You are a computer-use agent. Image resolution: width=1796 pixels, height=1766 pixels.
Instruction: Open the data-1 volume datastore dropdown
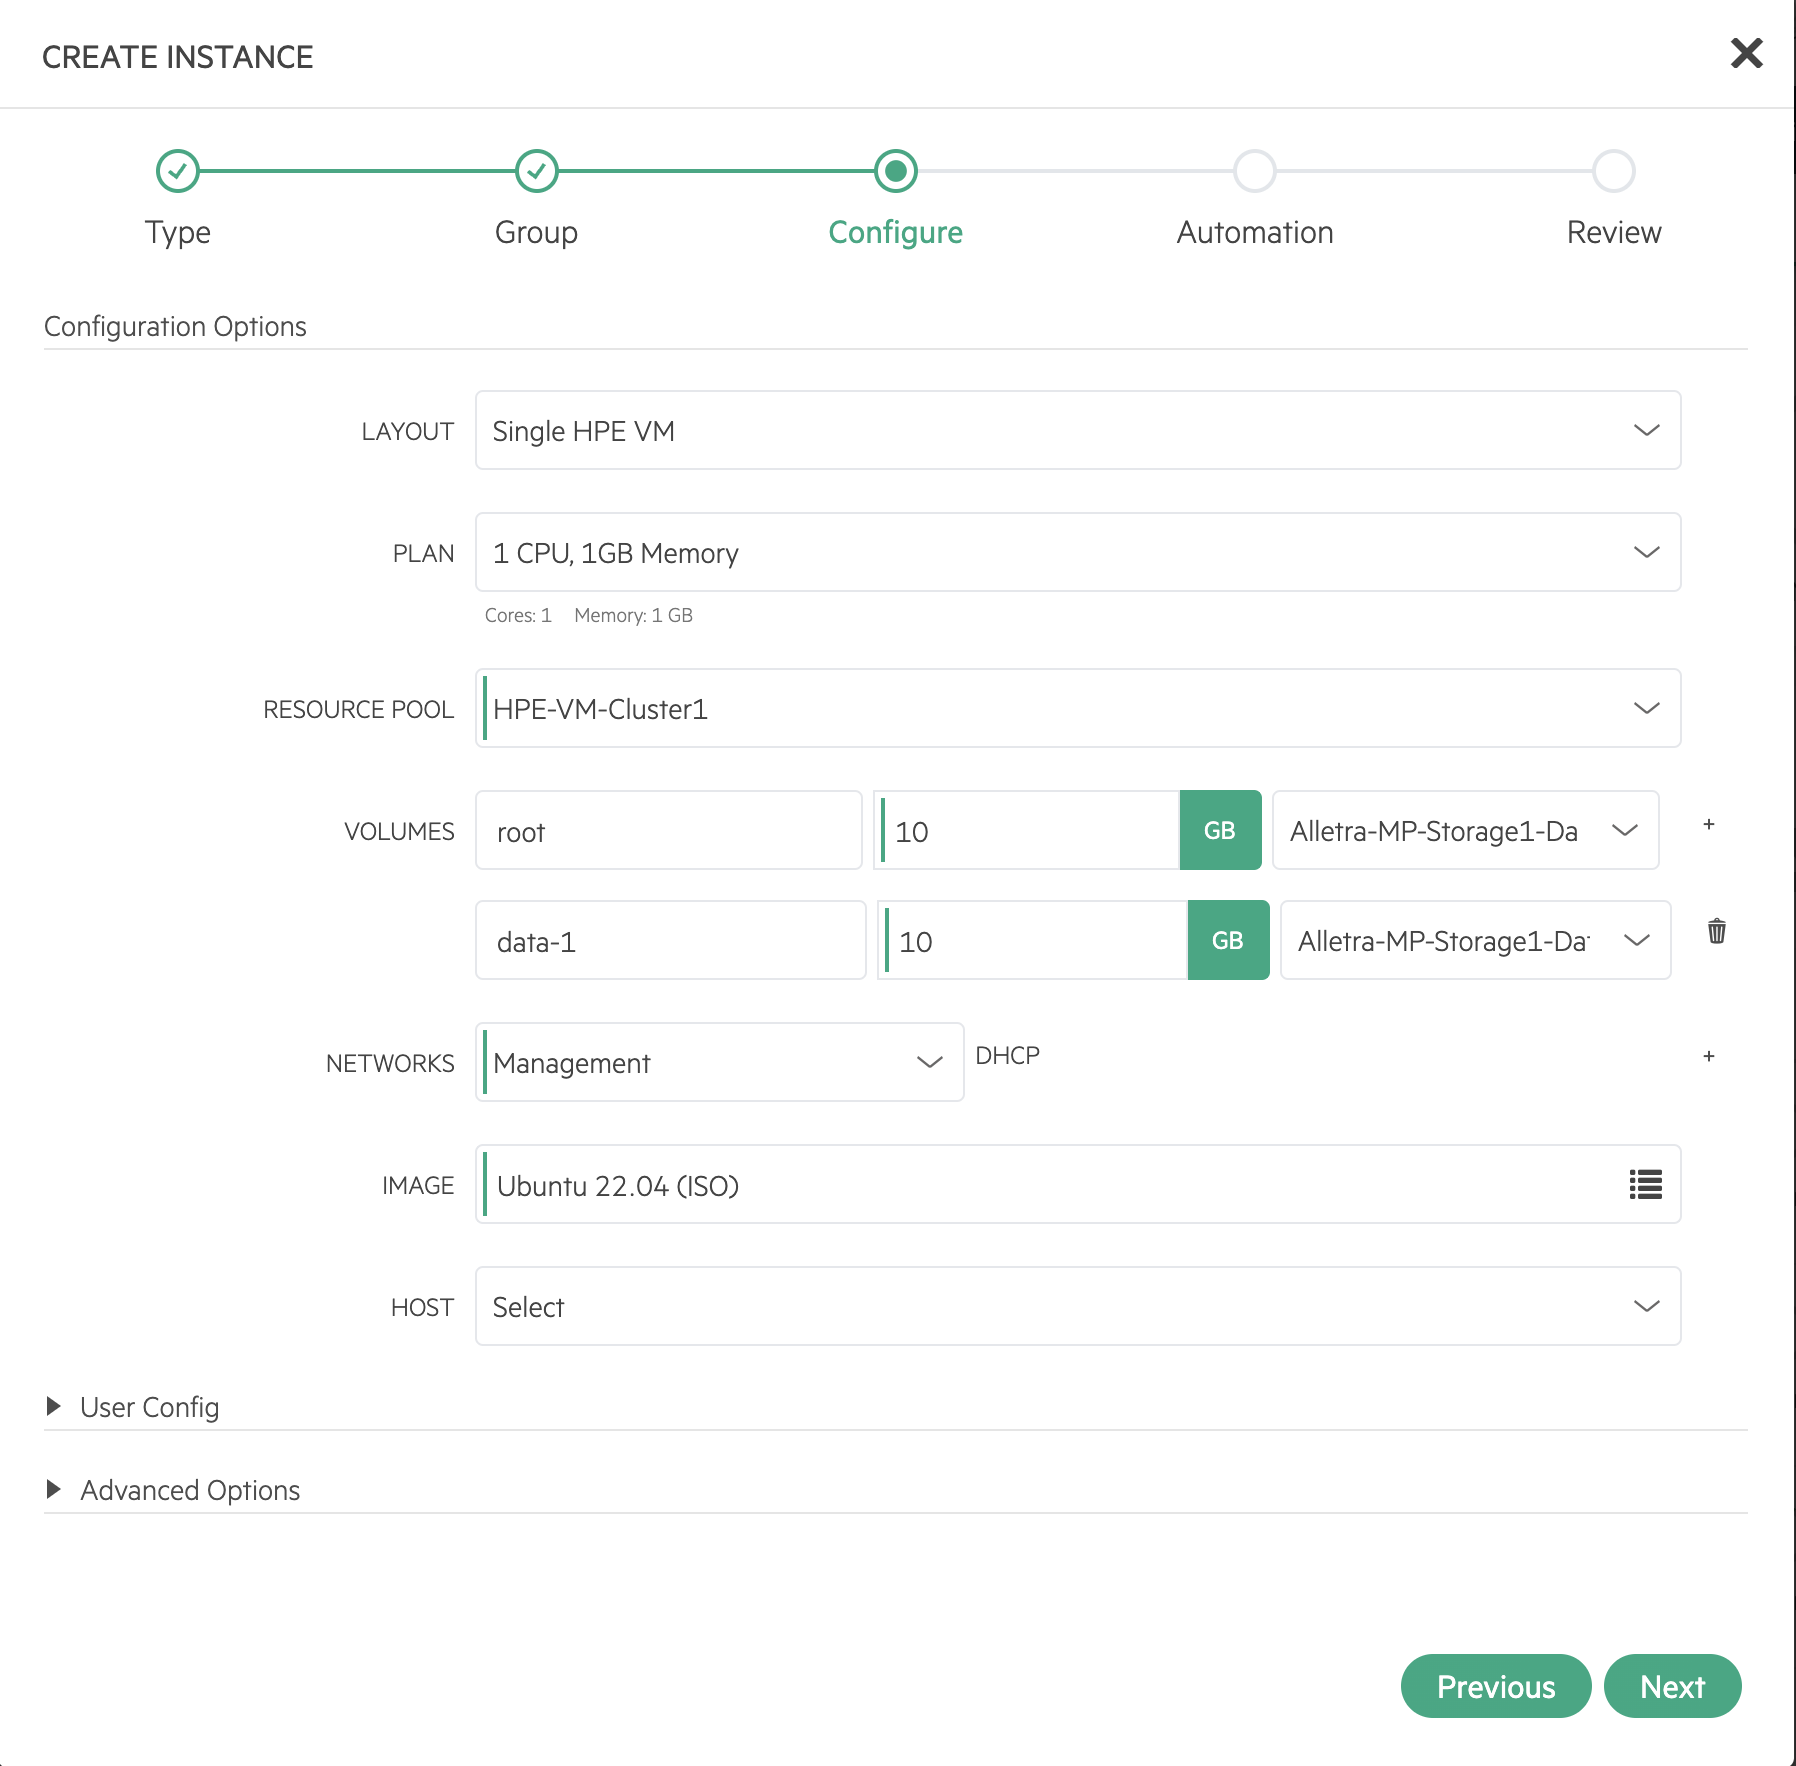point(1475,940)
